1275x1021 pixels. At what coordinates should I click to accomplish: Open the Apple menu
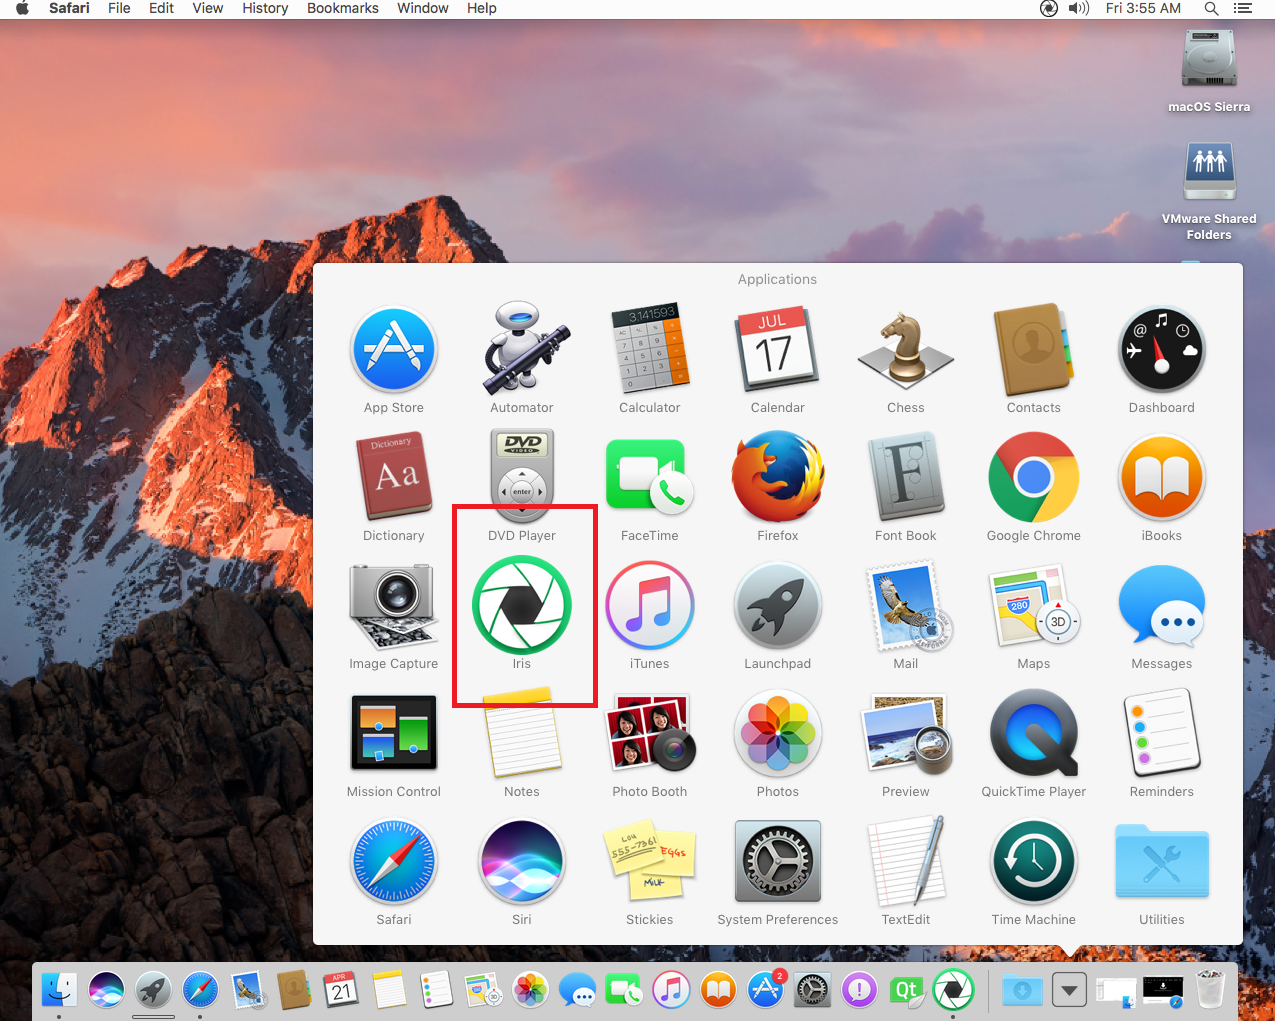[22, 8]
